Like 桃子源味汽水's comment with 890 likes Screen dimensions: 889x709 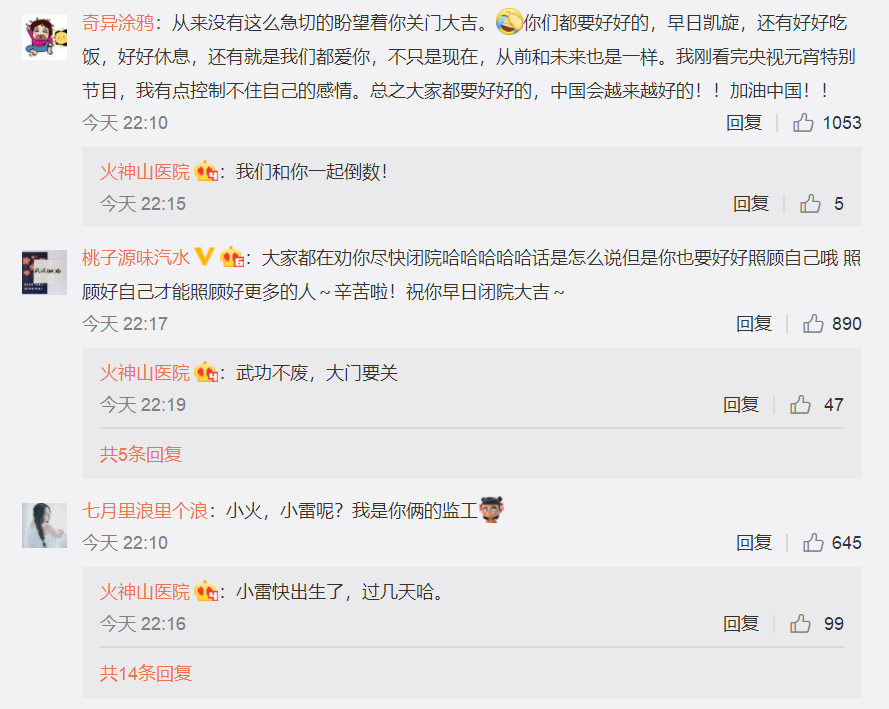click(813, 324)
